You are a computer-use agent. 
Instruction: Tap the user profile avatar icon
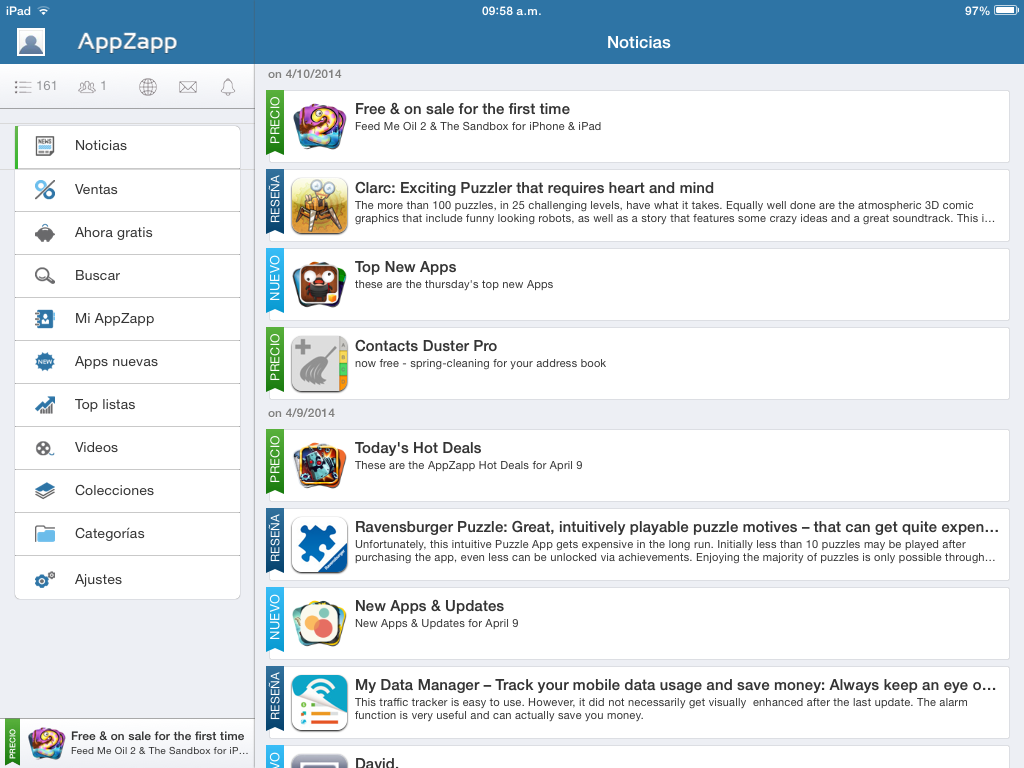(31, 42)
